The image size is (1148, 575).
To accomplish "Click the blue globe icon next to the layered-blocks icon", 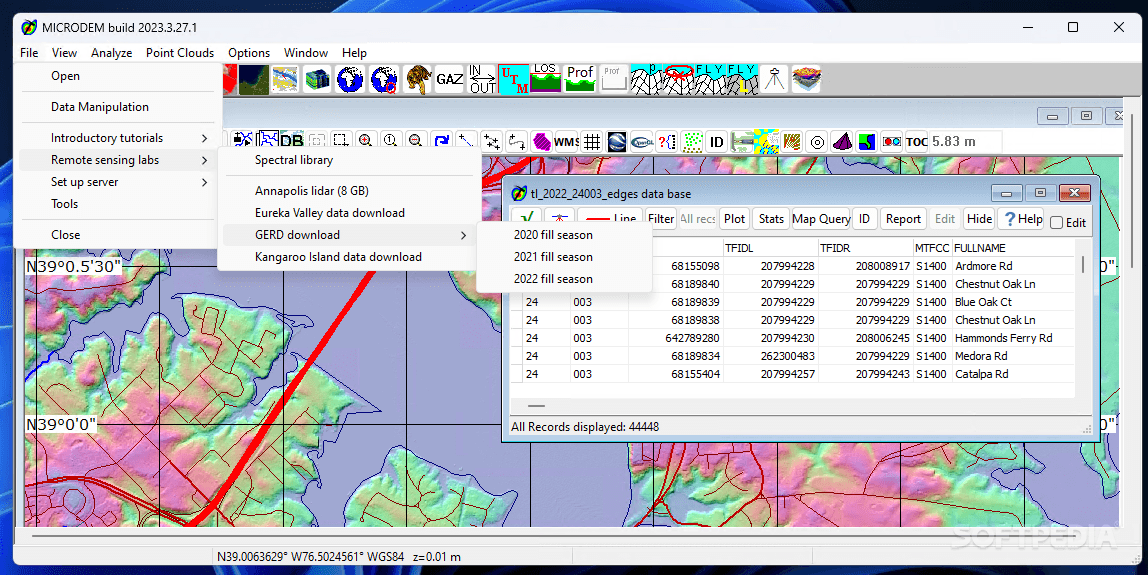I will click(x=351, y=78).
